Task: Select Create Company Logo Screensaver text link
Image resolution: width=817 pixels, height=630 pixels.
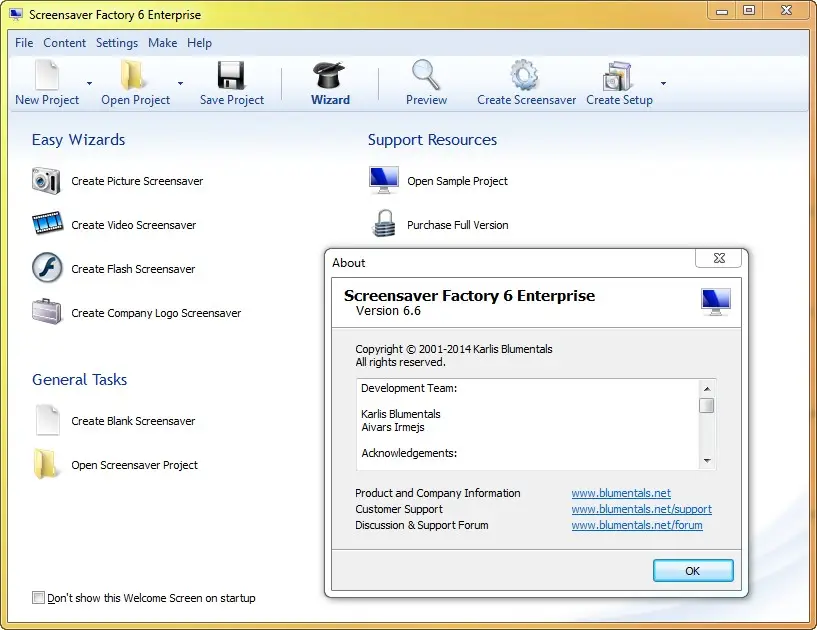Action: point(156,313)
